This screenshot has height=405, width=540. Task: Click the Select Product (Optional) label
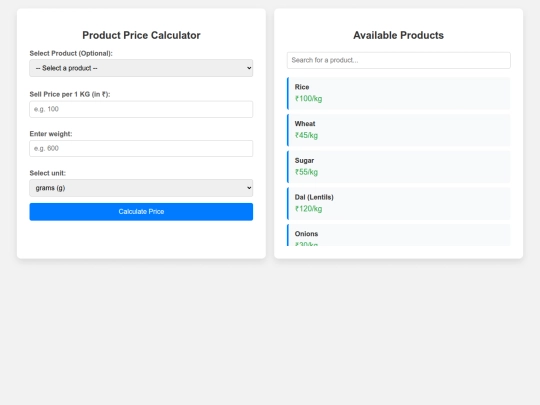[x=71, y=53]
